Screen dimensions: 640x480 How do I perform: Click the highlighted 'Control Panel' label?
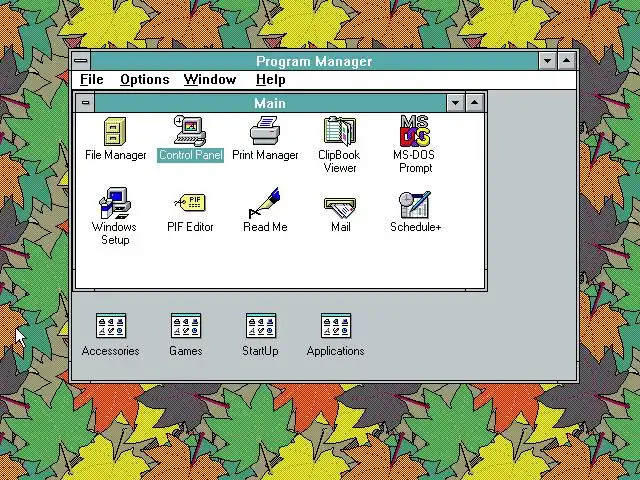(191, 155)
